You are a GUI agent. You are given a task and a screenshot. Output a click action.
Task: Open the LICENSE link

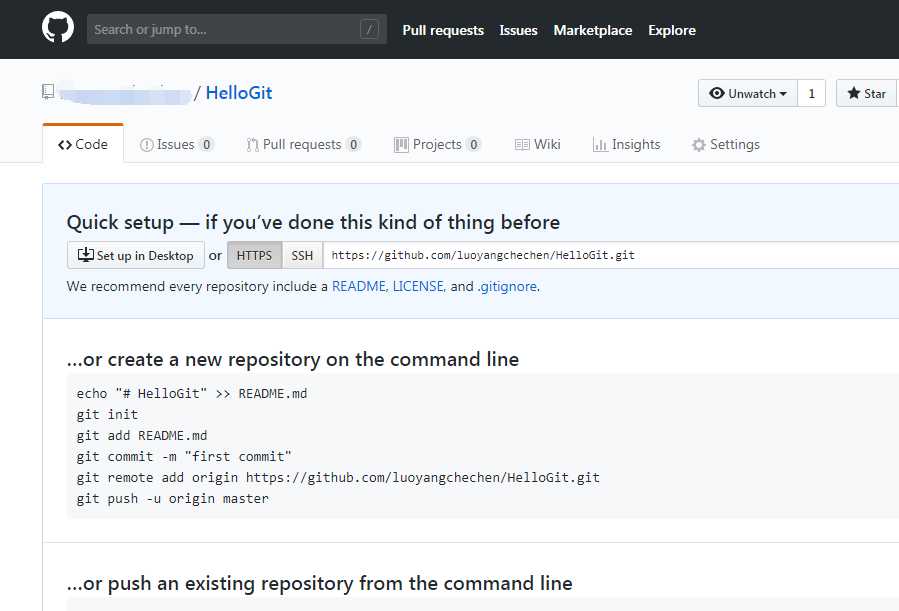[x=418, y=286]
